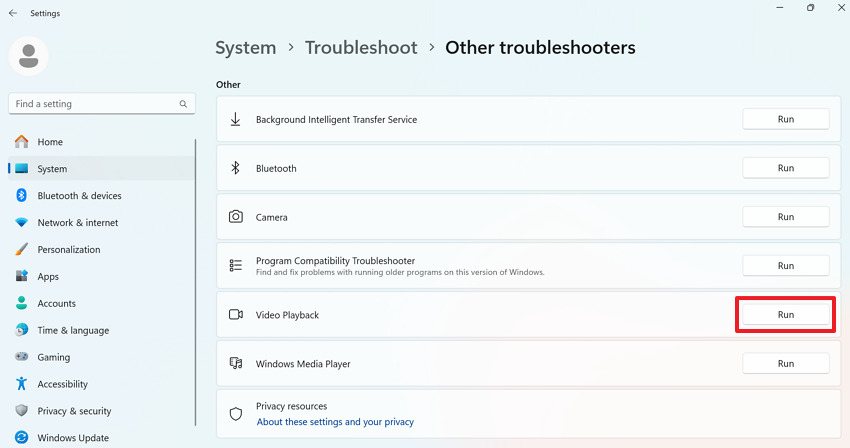
Task: Click the System monitor icon
Action: click(22, 169)
